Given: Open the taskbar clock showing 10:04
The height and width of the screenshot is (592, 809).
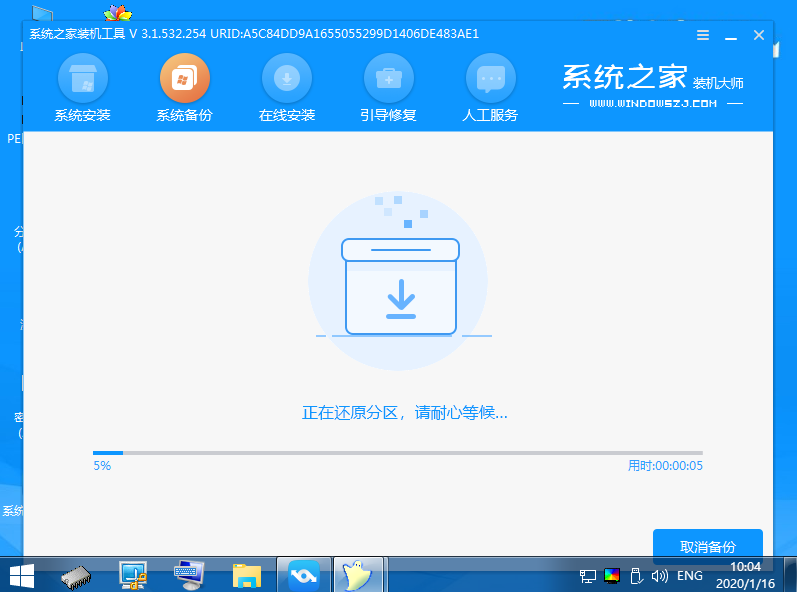Looking at the screenshot, I should (x=746, y=575).
